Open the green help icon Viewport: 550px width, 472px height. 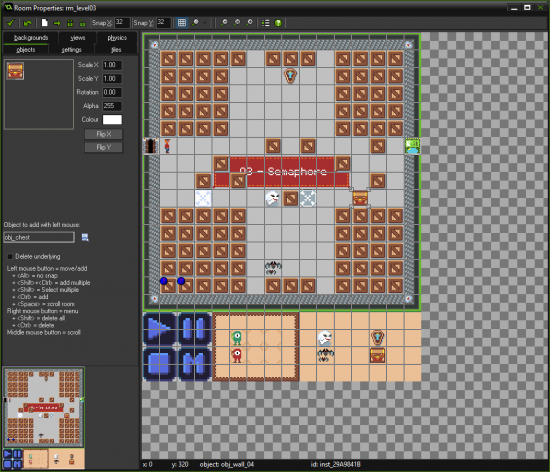click(278, 23)
